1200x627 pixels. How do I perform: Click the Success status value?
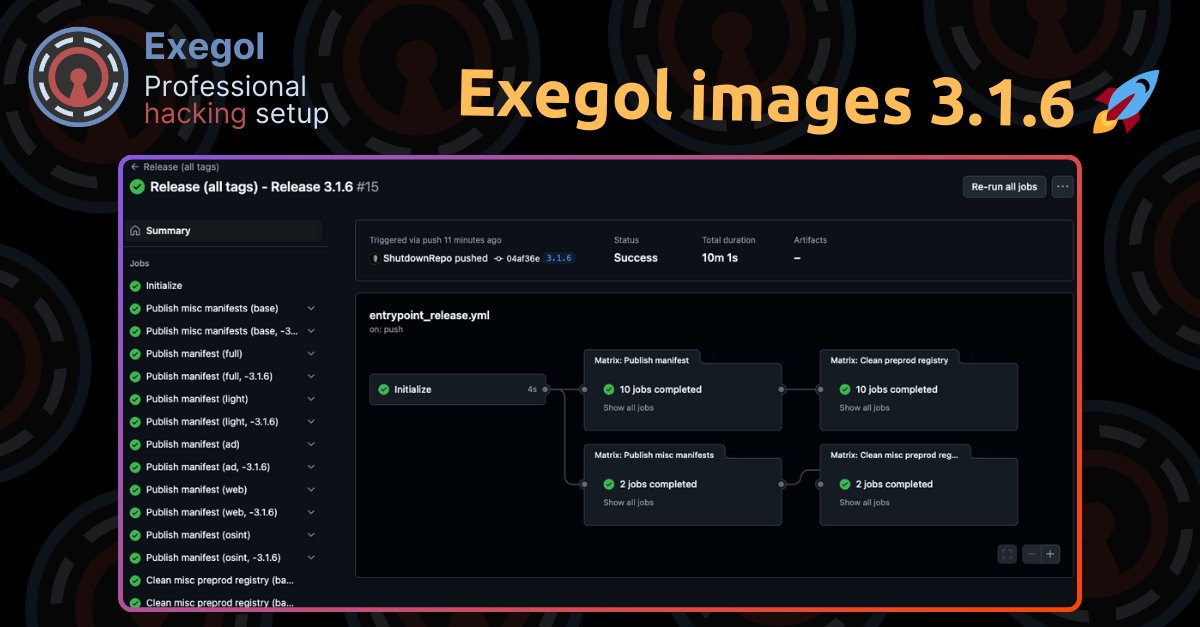tap(636, 258)
